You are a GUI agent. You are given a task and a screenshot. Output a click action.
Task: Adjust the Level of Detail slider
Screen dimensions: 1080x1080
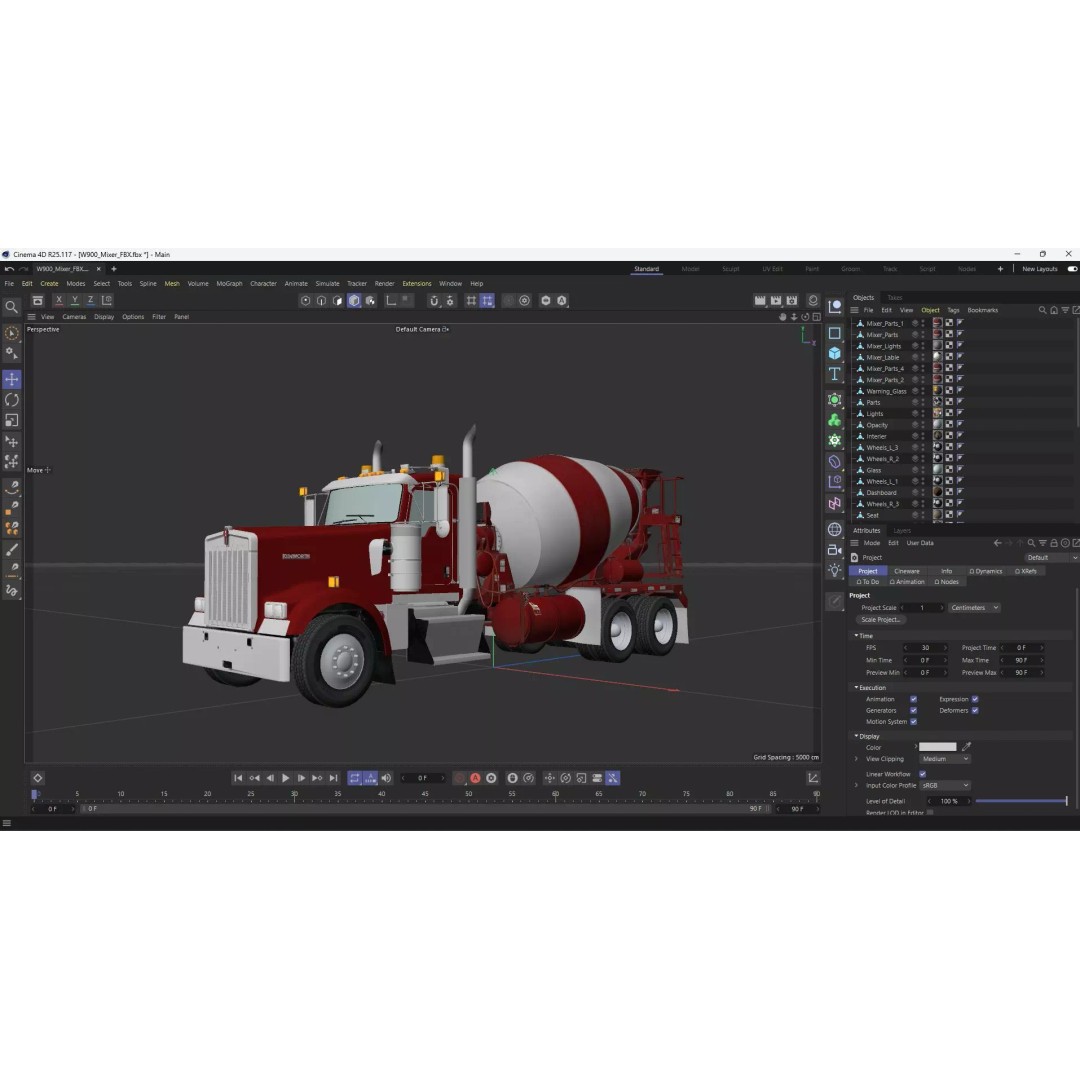coord(1021,800)
